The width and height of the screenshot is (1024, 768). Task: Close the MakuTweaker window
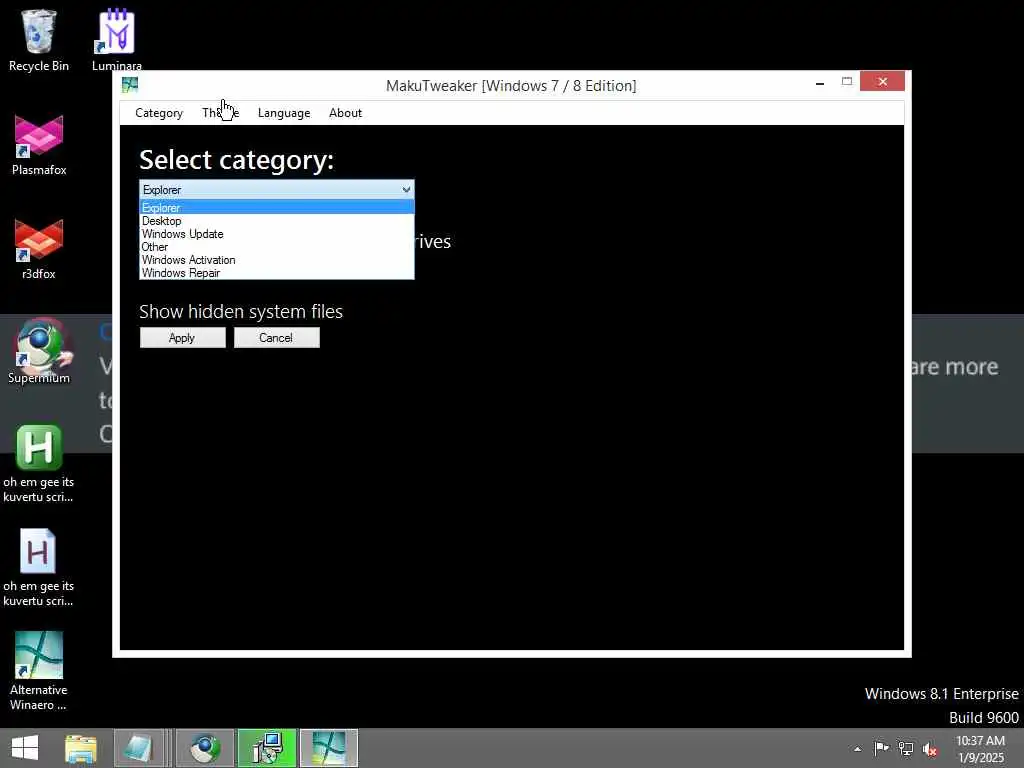882,82
